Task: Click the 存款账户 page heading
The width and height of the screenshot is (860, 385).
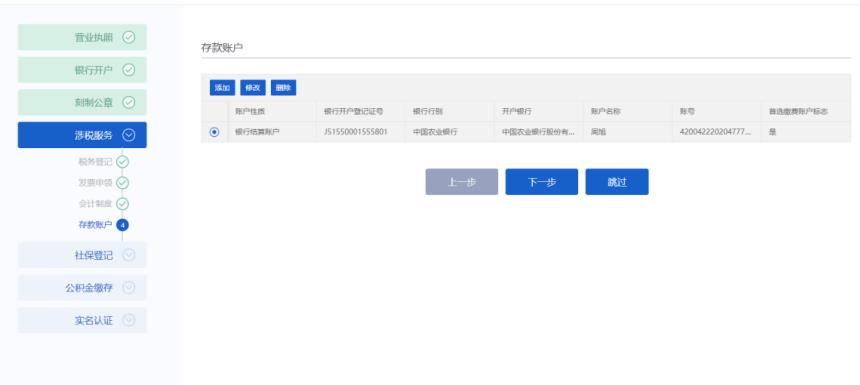Action: 222,48
